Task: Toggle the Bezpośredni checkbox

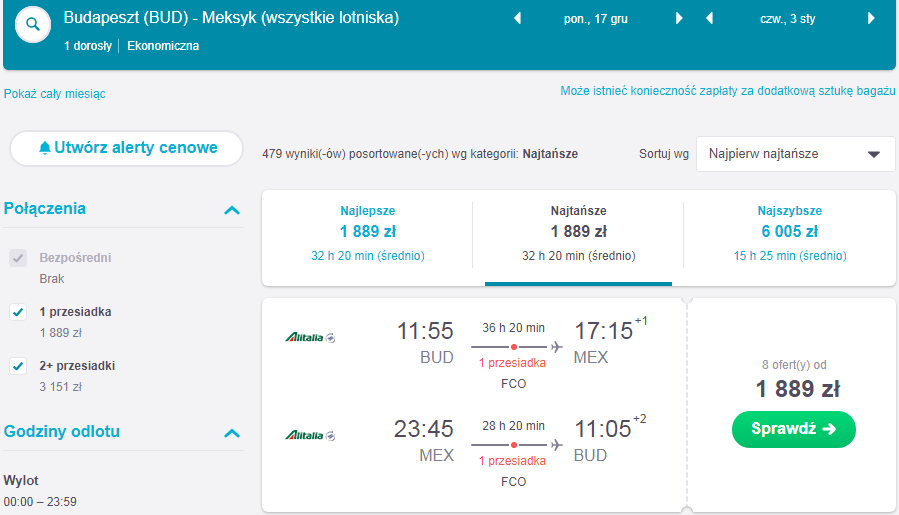Action: pyautogui.click(x=18, y=258)
